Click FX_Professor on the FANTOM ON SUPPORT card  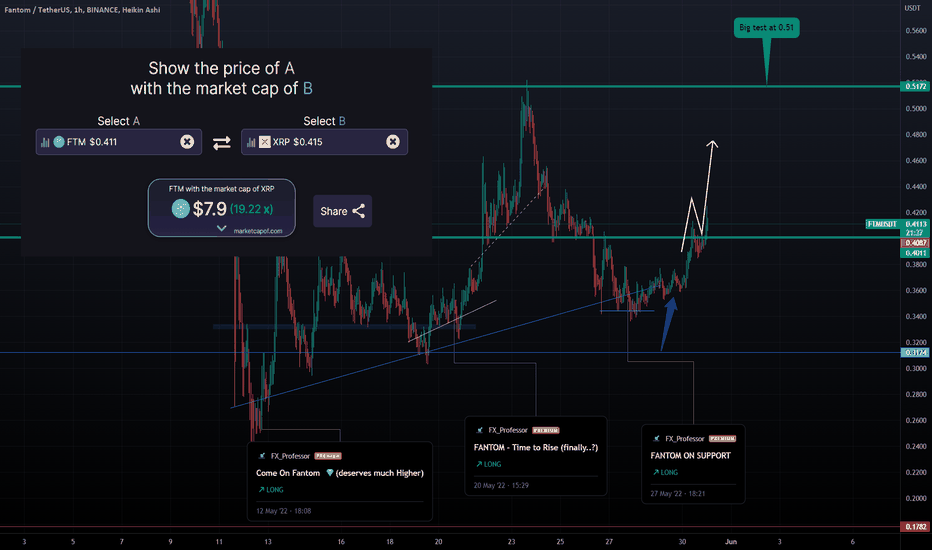tap(684, 438)
